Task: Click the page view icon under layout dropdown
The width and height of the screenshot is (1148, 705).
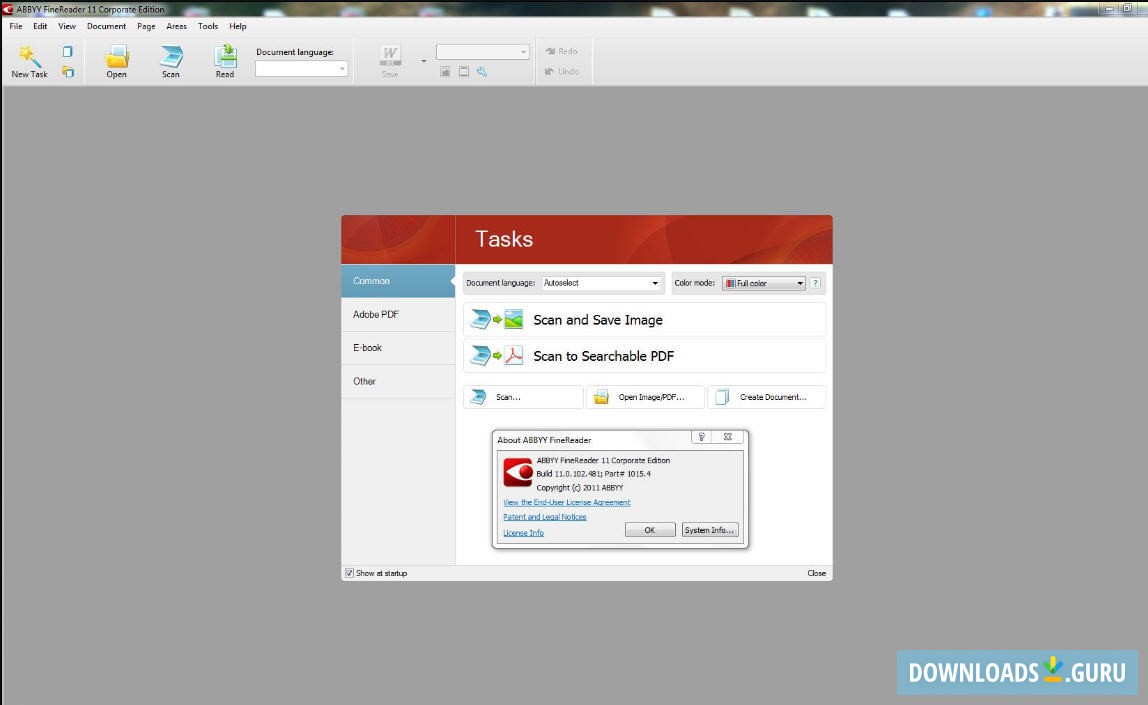Action: (463, 72)
